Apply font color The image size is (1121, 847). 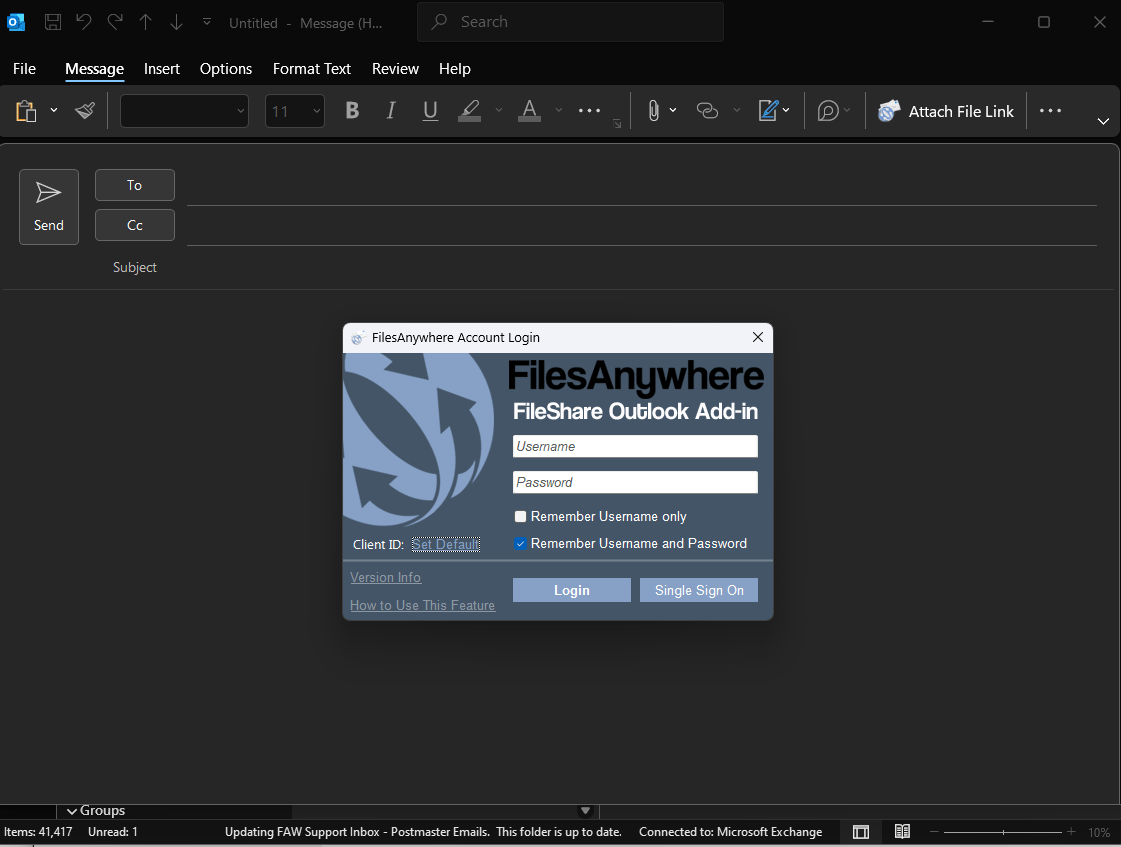pyautogui.click(x=529, y=111)
